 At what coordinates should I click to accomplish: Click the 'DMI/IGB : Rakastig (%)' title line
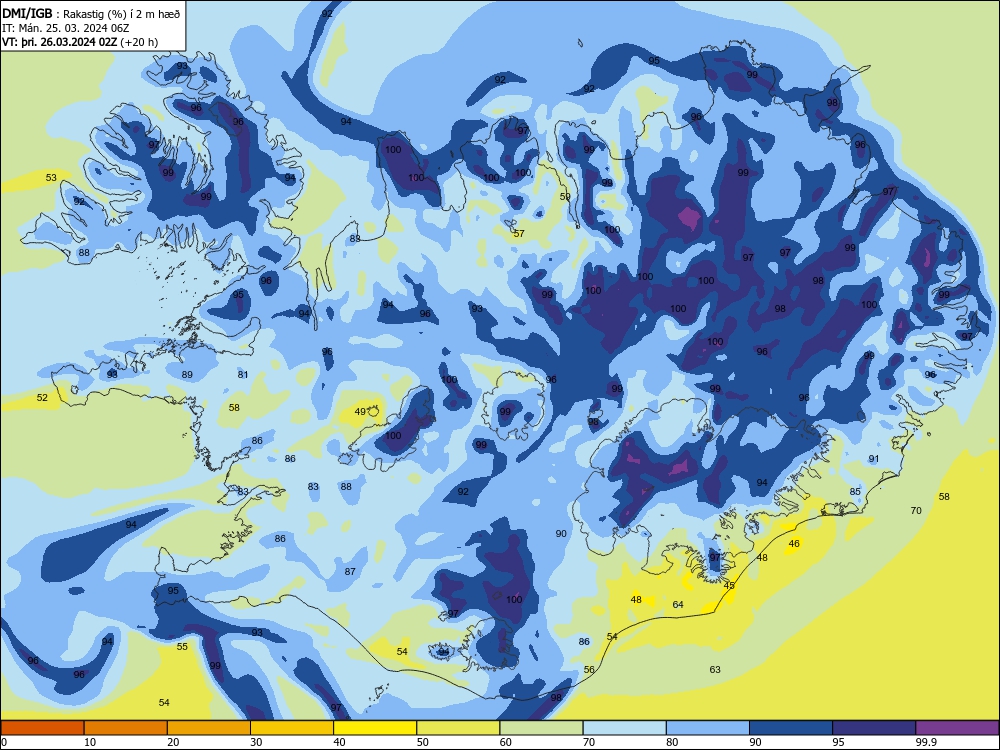[x=91, y=14]
